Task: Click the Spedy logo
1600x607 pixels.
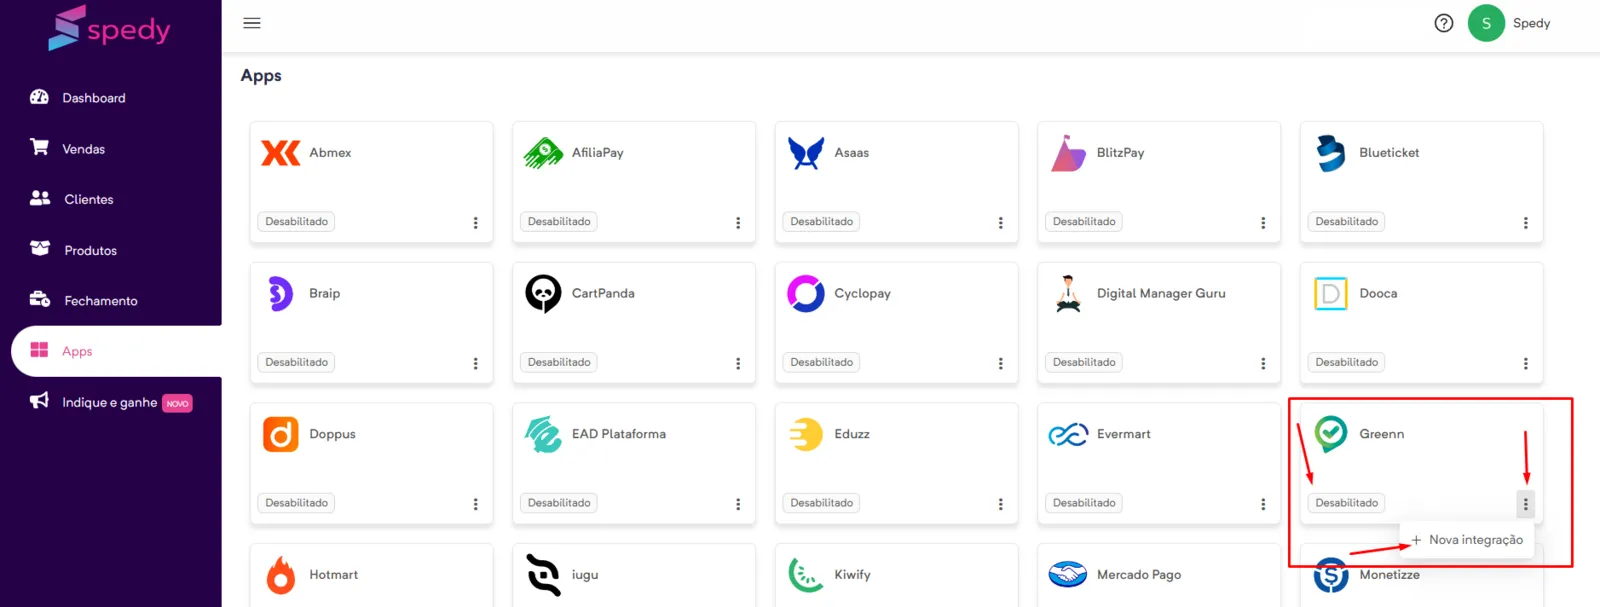Action: click(x=110, y=28)
